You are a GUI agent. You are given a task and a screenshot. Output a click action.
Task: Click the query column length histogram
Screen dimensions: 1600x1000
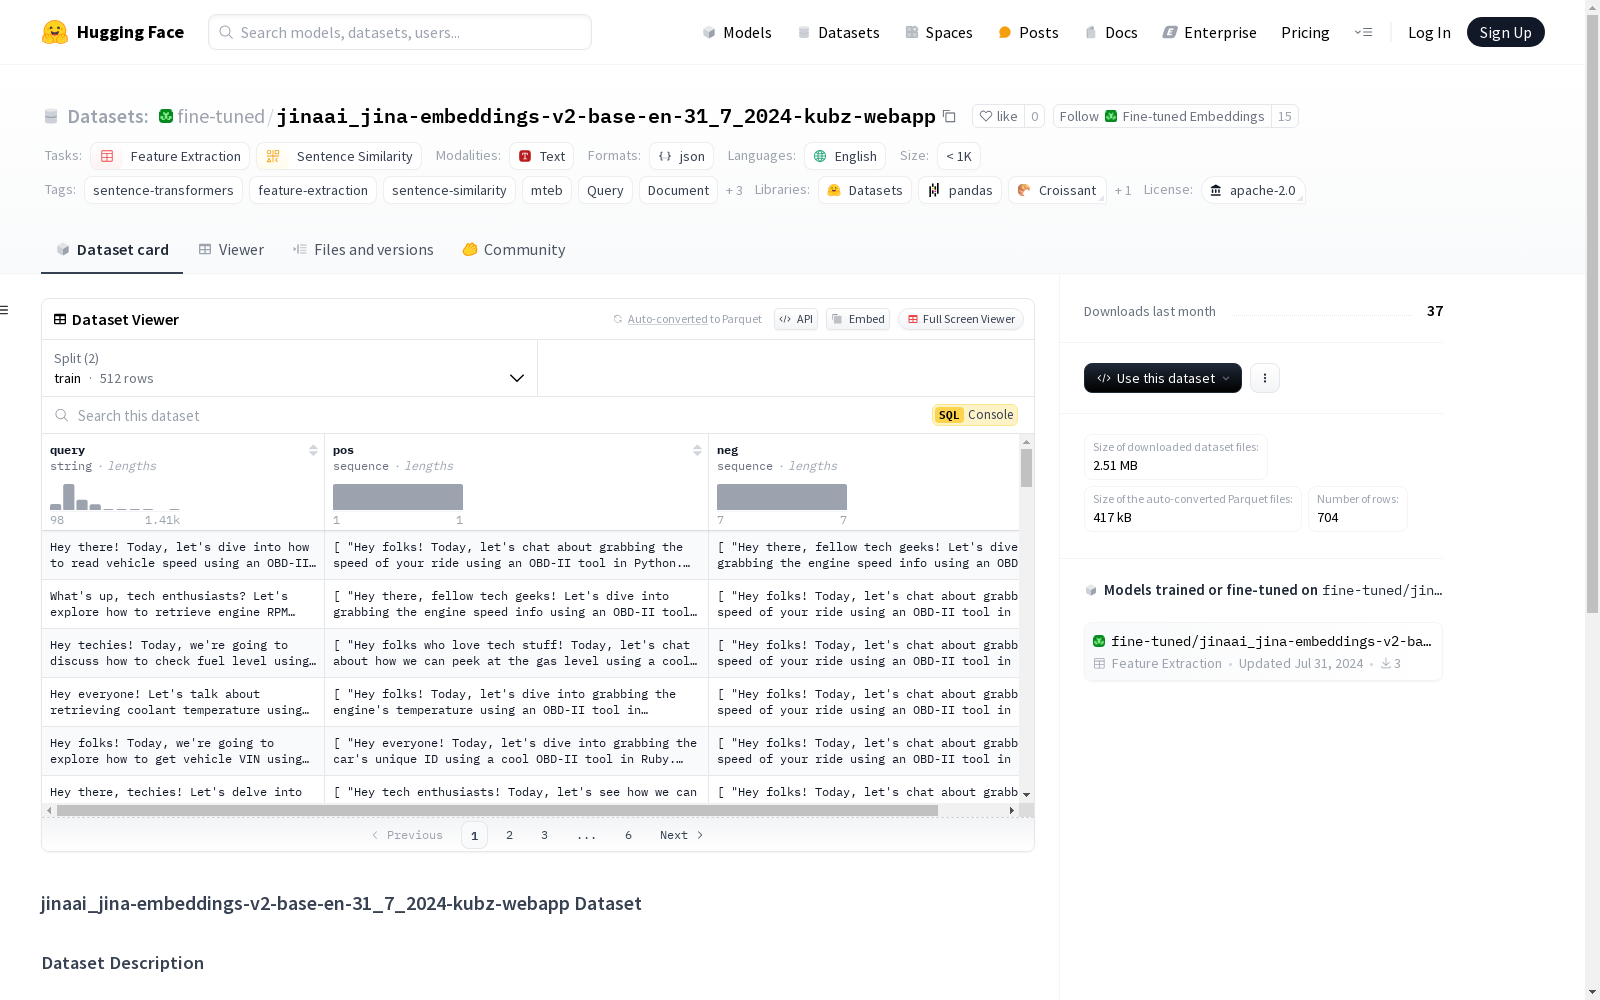pos(115,496)
